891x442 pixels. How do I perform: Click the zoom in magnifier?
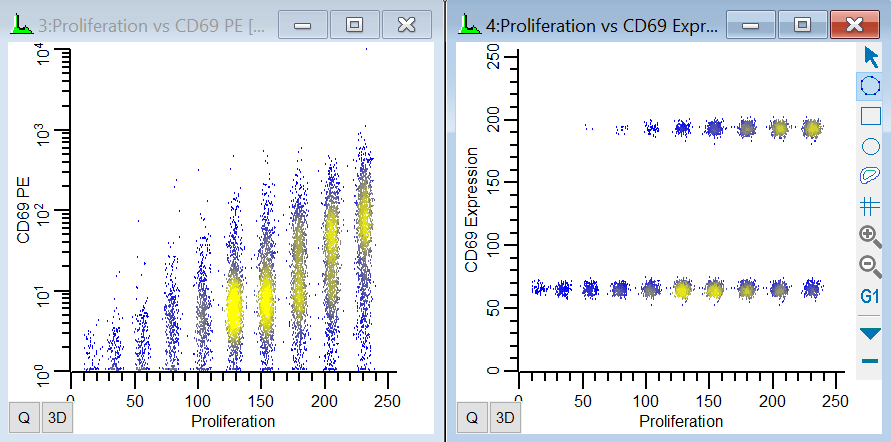870,236
